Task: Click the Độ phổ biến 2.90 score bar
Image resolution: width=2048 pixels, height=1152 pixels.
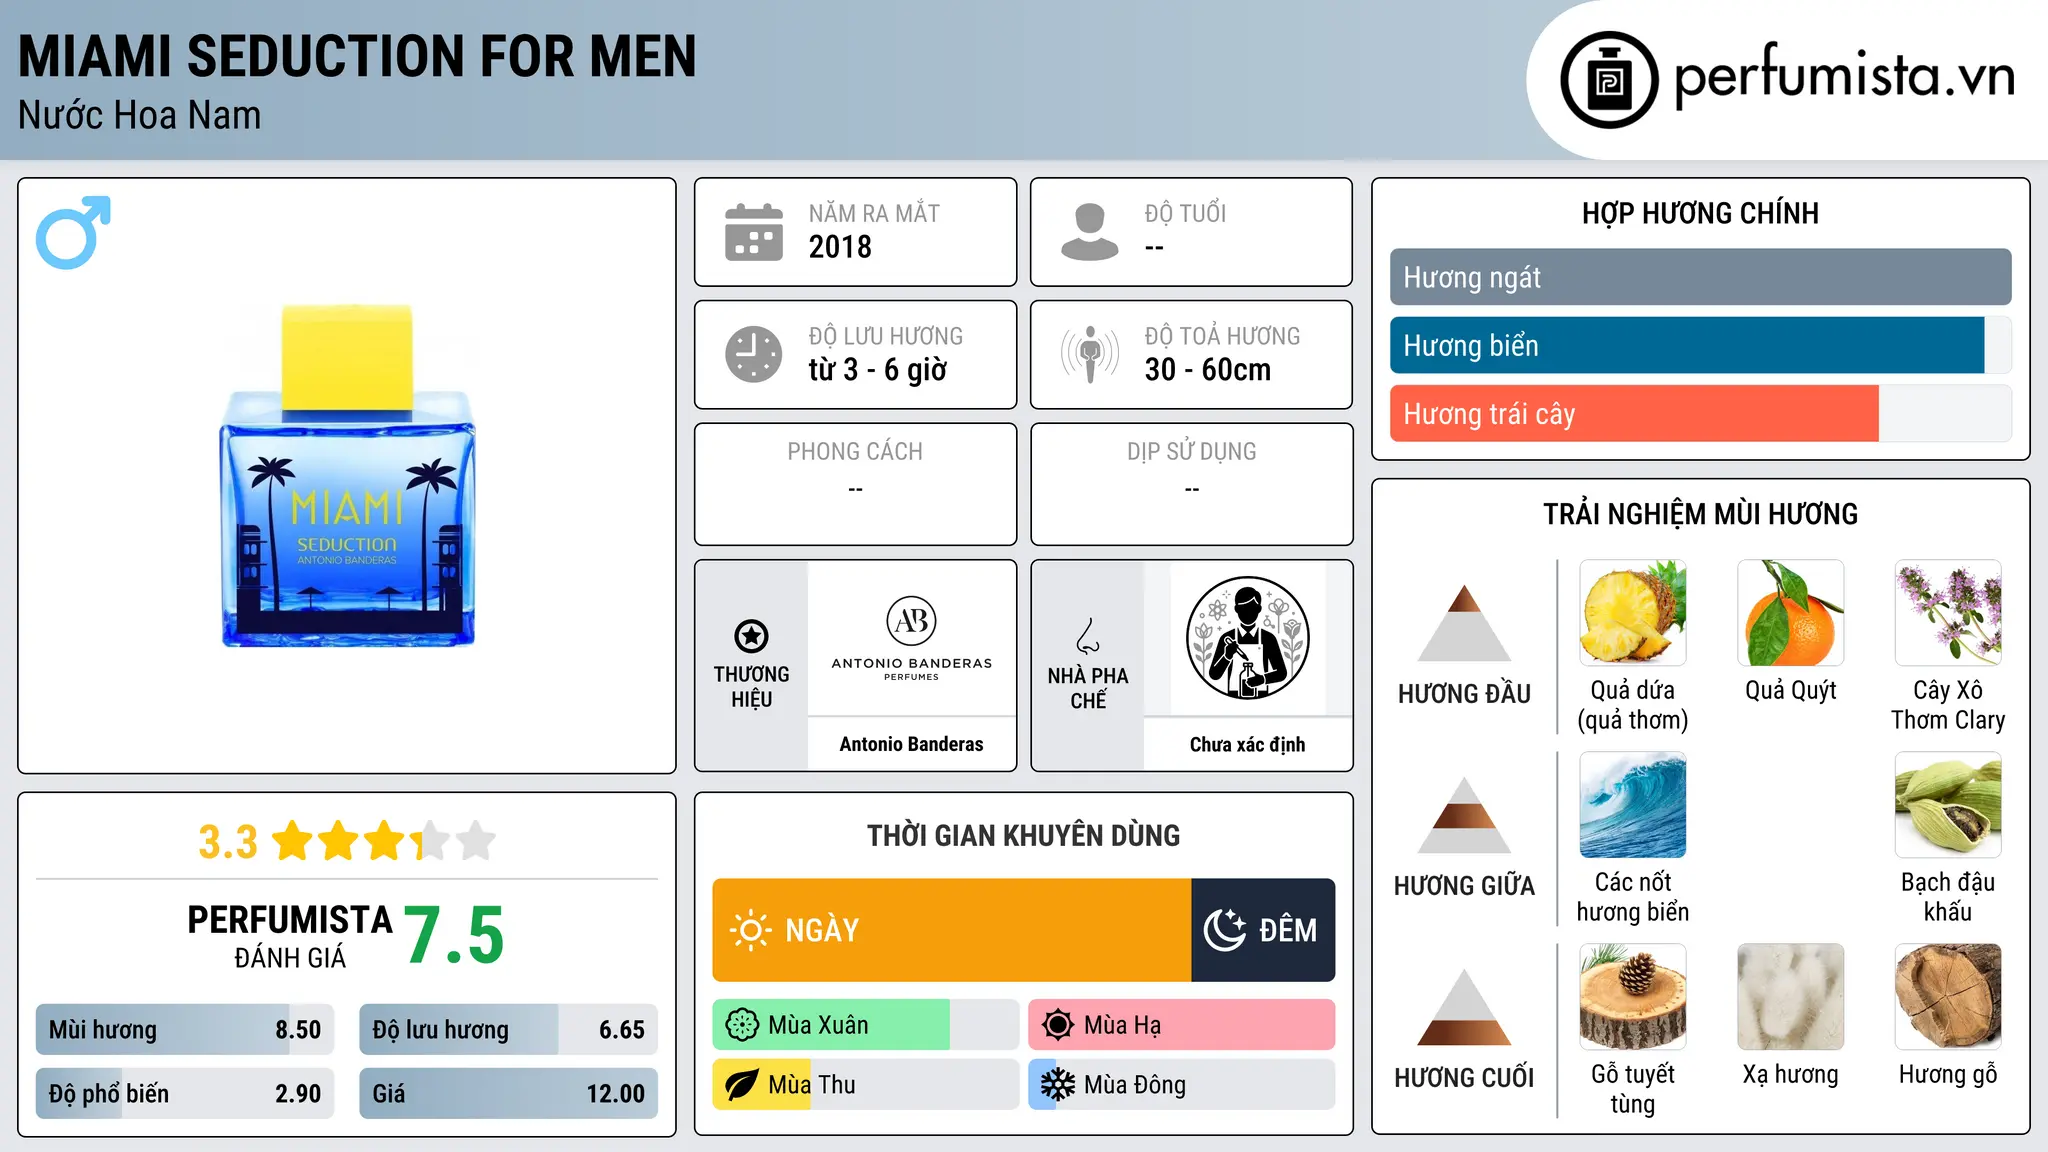Action: coord(185,1094)
